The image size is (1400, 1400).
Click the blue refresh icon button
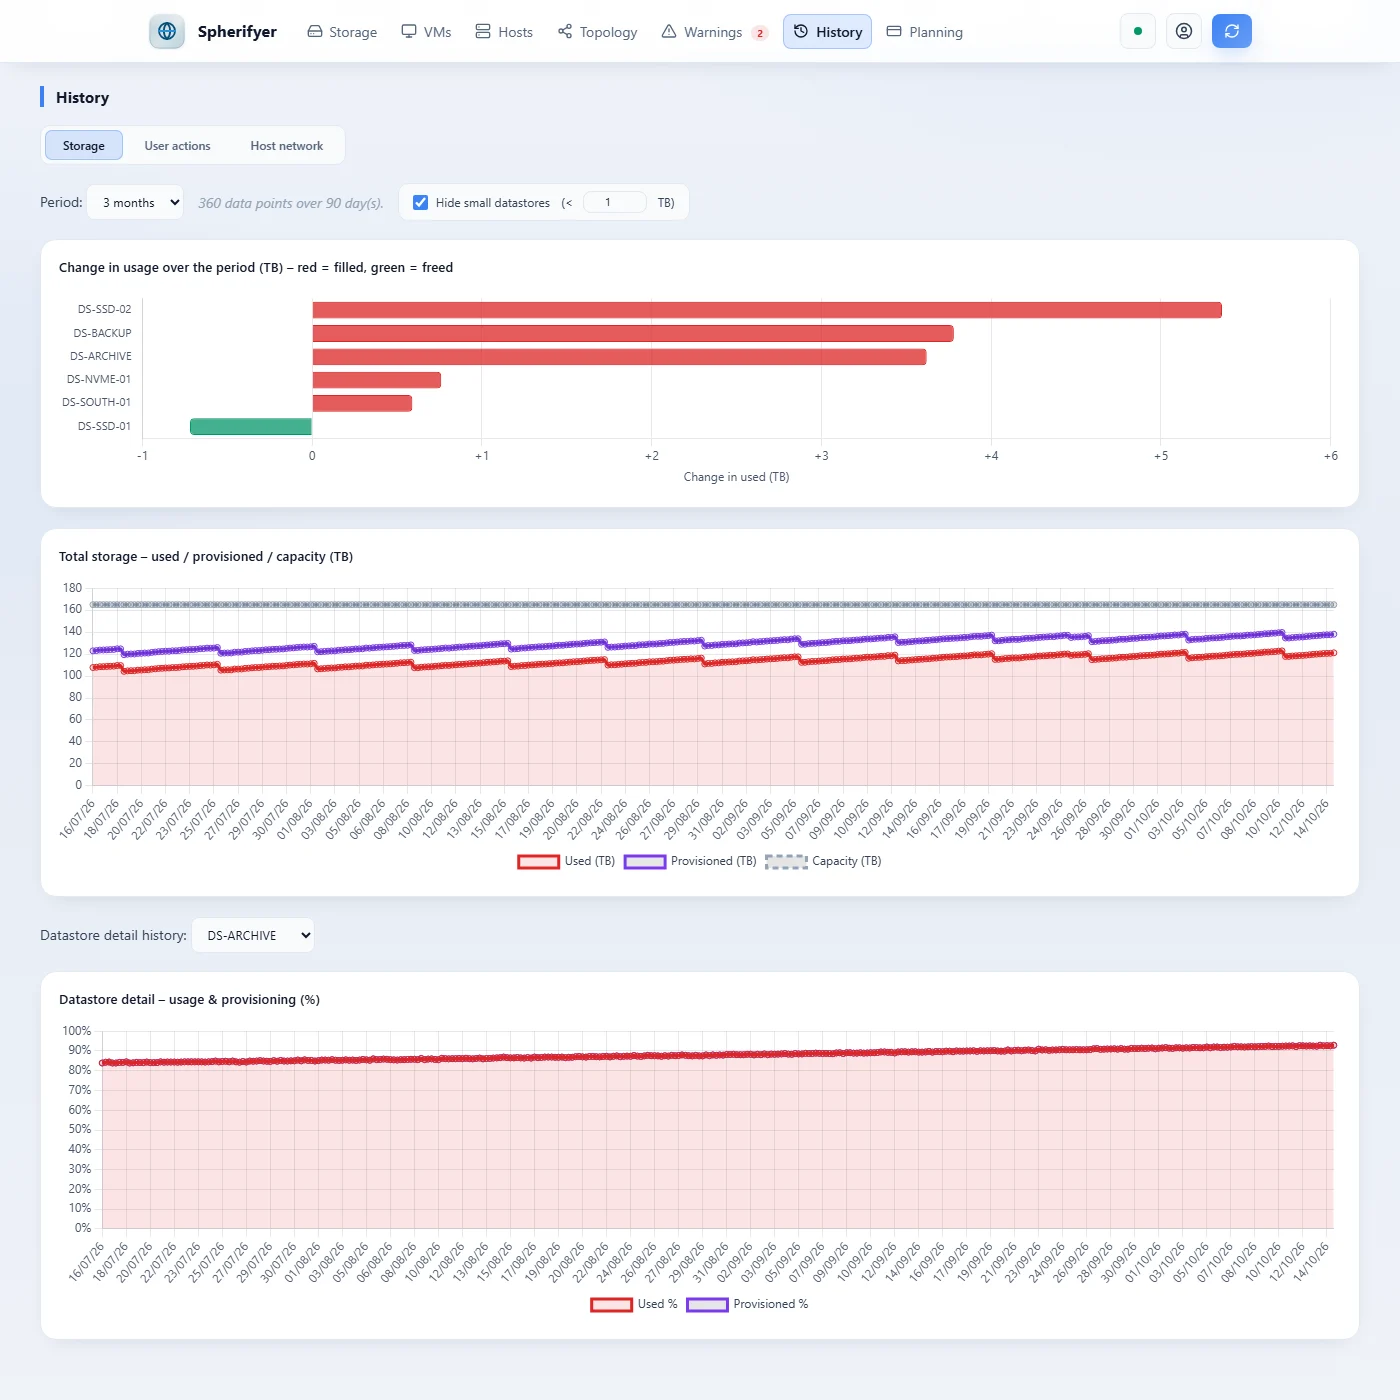(x=1232, y=31)
